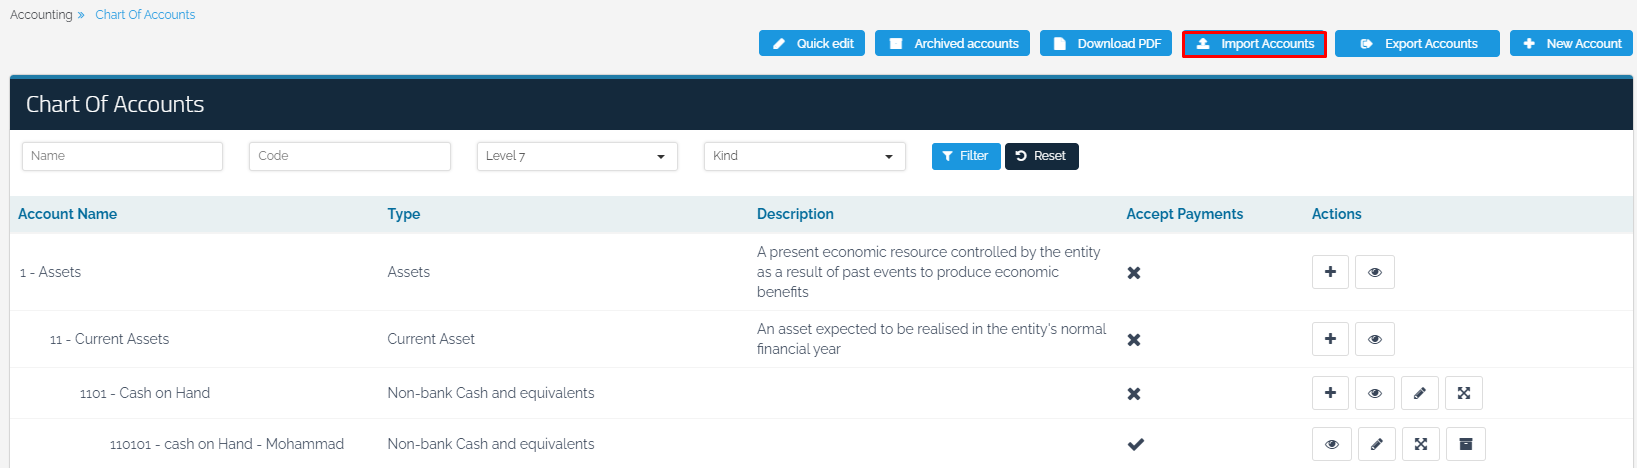Click the Accounting breadcrumb

click(41, 15)
